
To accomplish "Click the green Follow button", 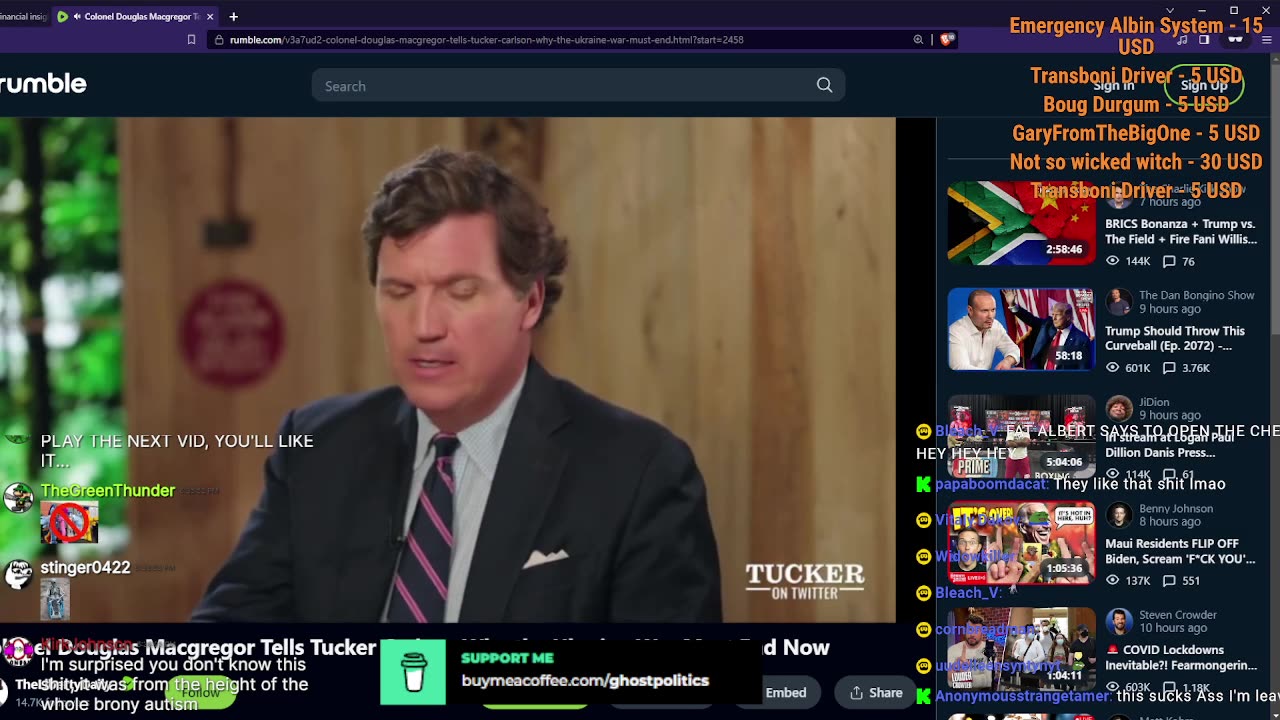I will pyautogui.click(x=200, y=692).
